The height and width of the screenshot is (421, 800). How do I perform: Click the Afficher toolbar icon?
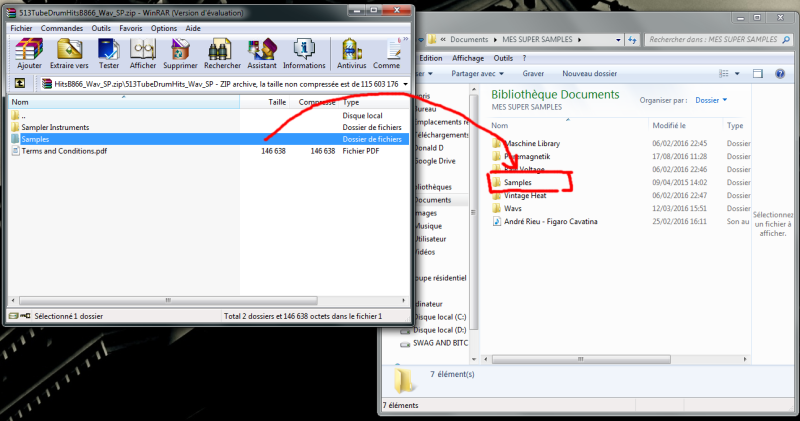click(143, 50)
